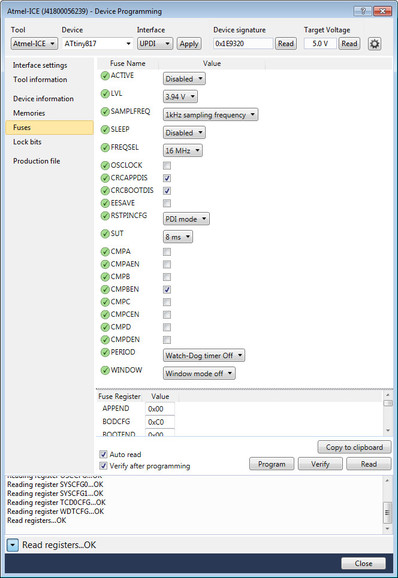Click the Apply interface button

pos(189,44)
